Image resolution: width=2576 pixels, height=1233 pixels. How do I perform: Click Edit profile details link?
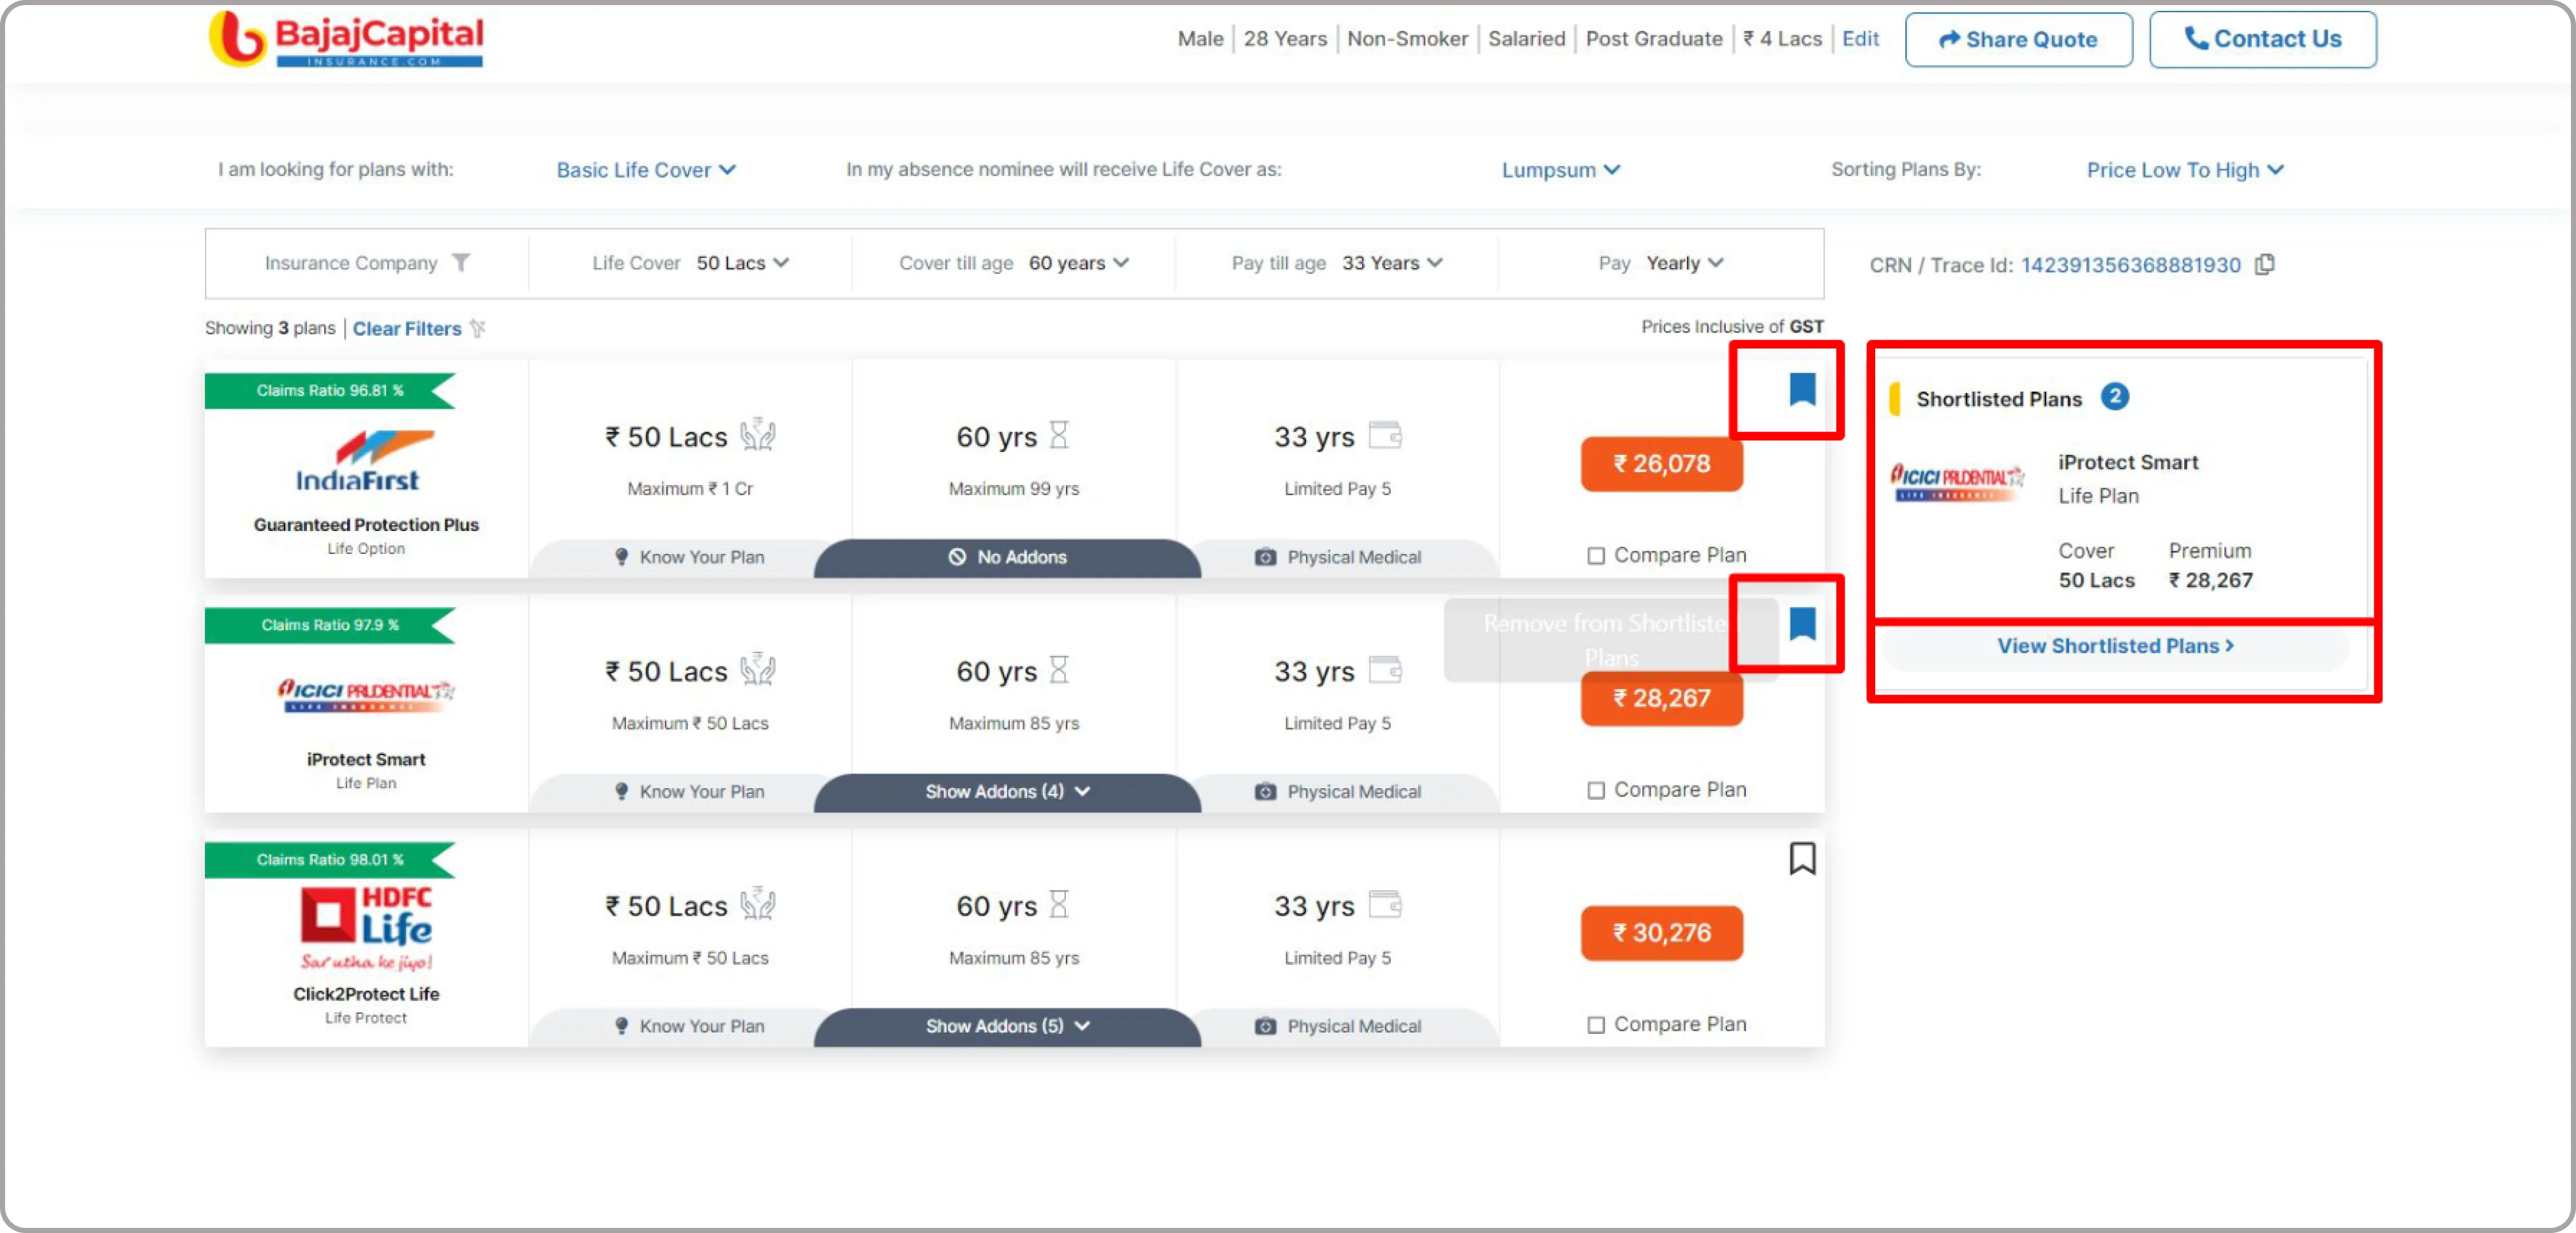[1860, 39]
